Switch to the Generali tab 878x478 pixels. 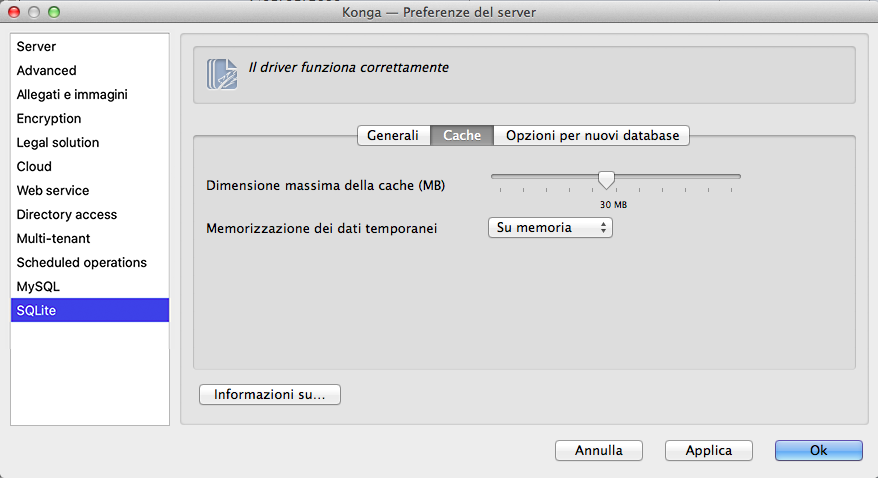393,135
